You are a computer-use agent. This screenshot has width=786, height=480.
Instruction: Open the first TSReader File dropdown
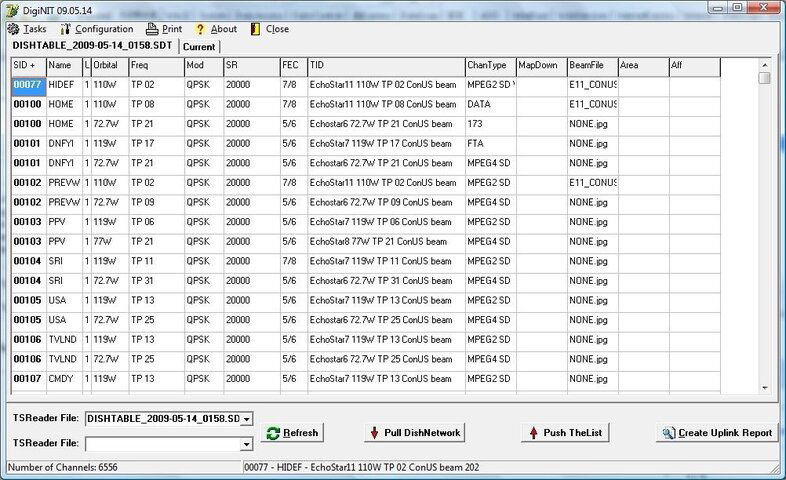click(246, 419)
